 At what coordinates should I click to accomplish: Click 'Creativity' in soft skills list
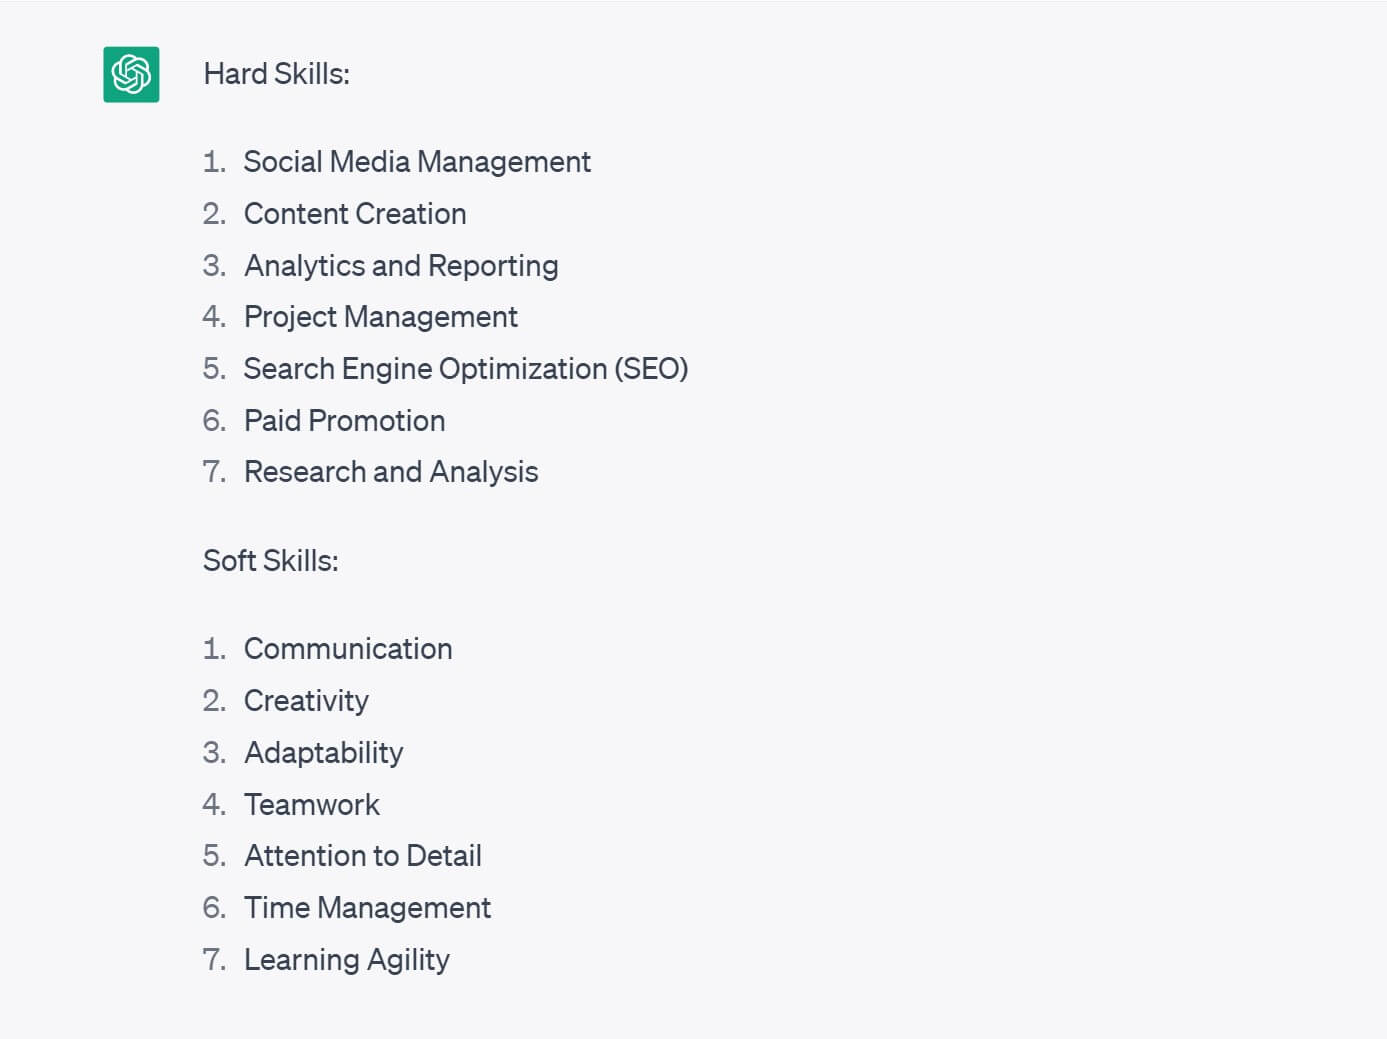pyautogui.click(x=306, y=701)
